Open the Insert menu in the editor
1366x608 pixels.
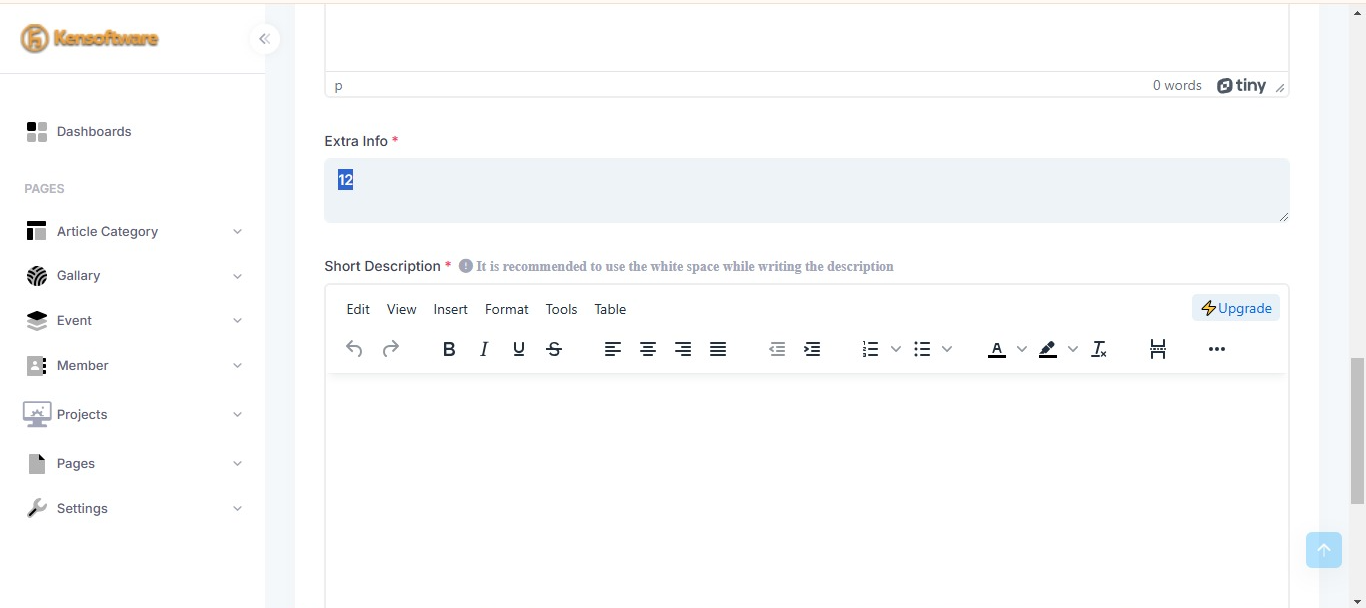[450, 309]
